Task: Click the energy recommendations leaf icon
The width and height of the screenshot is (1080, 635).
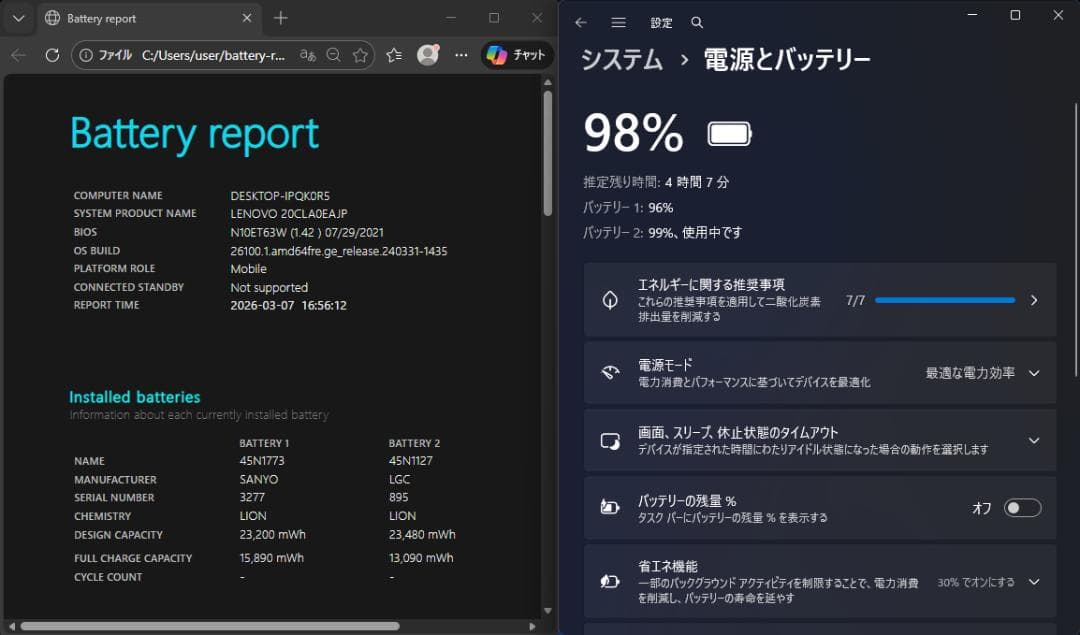Action: [x=610, y=300]
